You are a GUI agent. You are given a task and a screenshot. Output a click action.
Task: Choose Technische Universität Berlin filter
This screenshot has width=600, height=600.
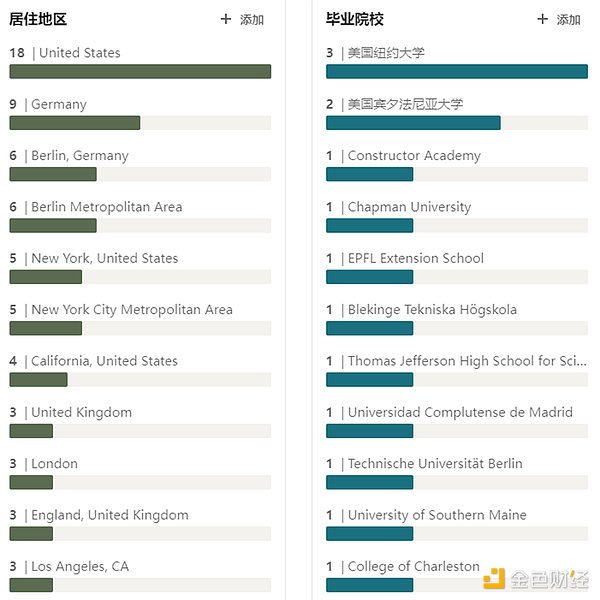[435, 464]
